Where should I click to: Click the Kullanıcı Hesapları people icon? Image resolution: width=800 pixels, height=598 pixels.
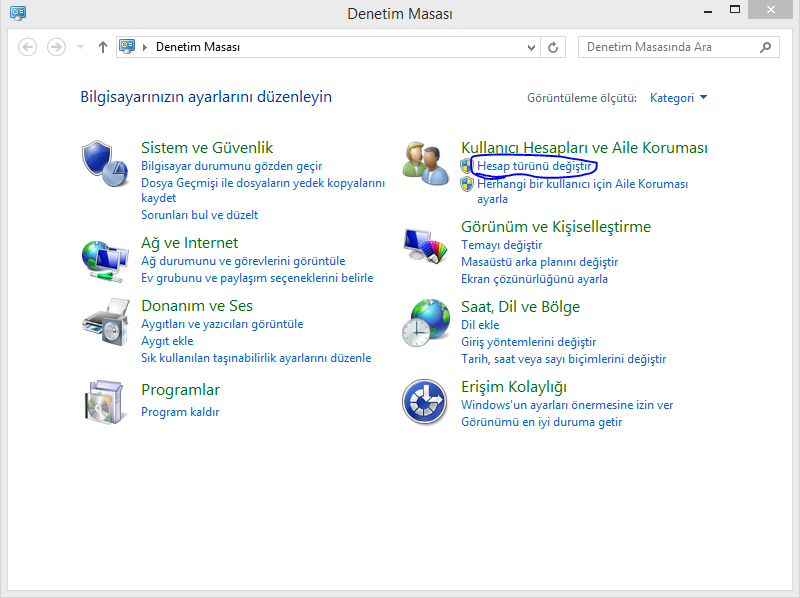426,164
